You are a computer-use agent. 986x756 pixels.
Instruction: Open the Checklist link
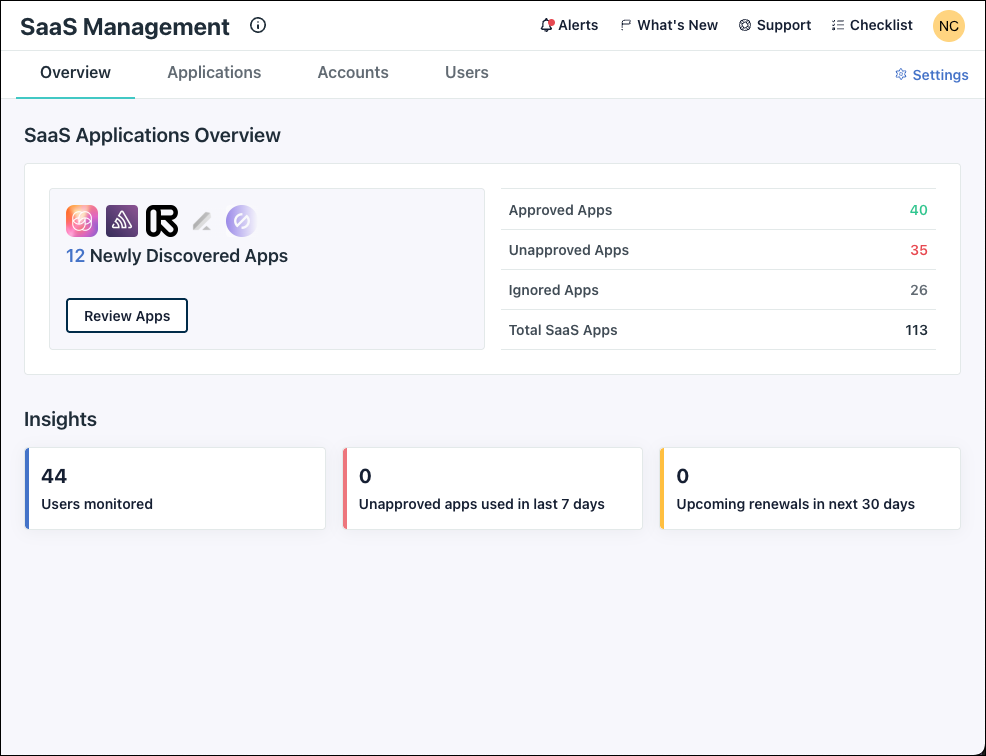pyautogui.click(x=881, y=25)
